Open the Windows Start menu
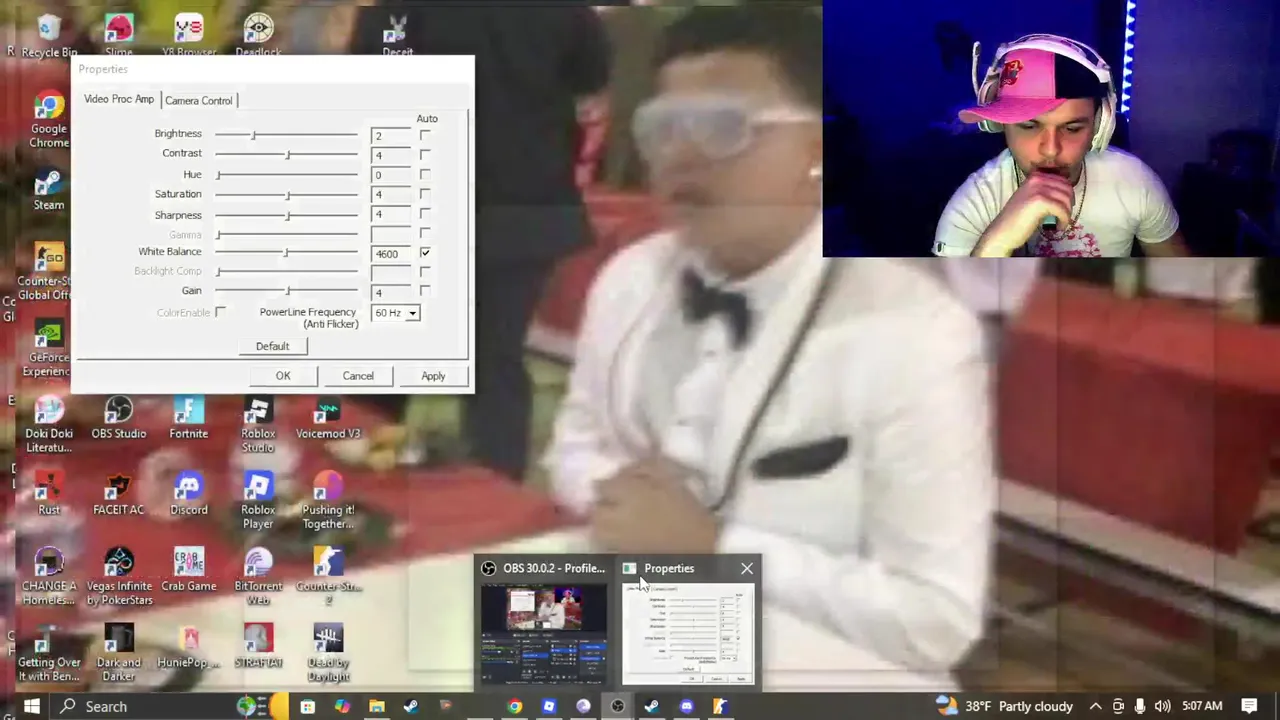1280x720 pixels. click(x=30, y=706)
